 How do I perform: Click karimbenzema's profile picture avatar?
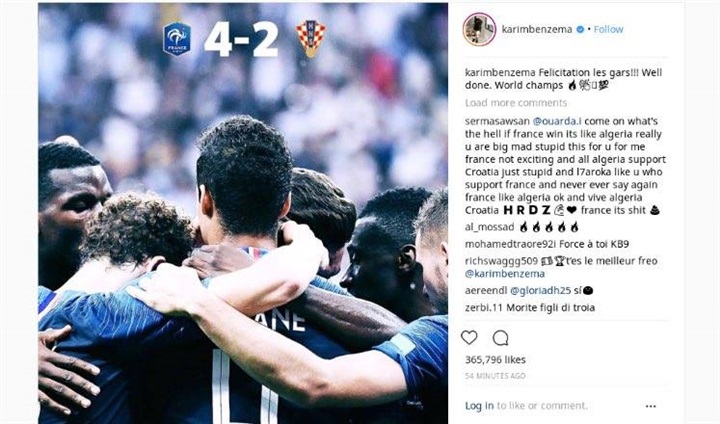click(x=479, y=29)
